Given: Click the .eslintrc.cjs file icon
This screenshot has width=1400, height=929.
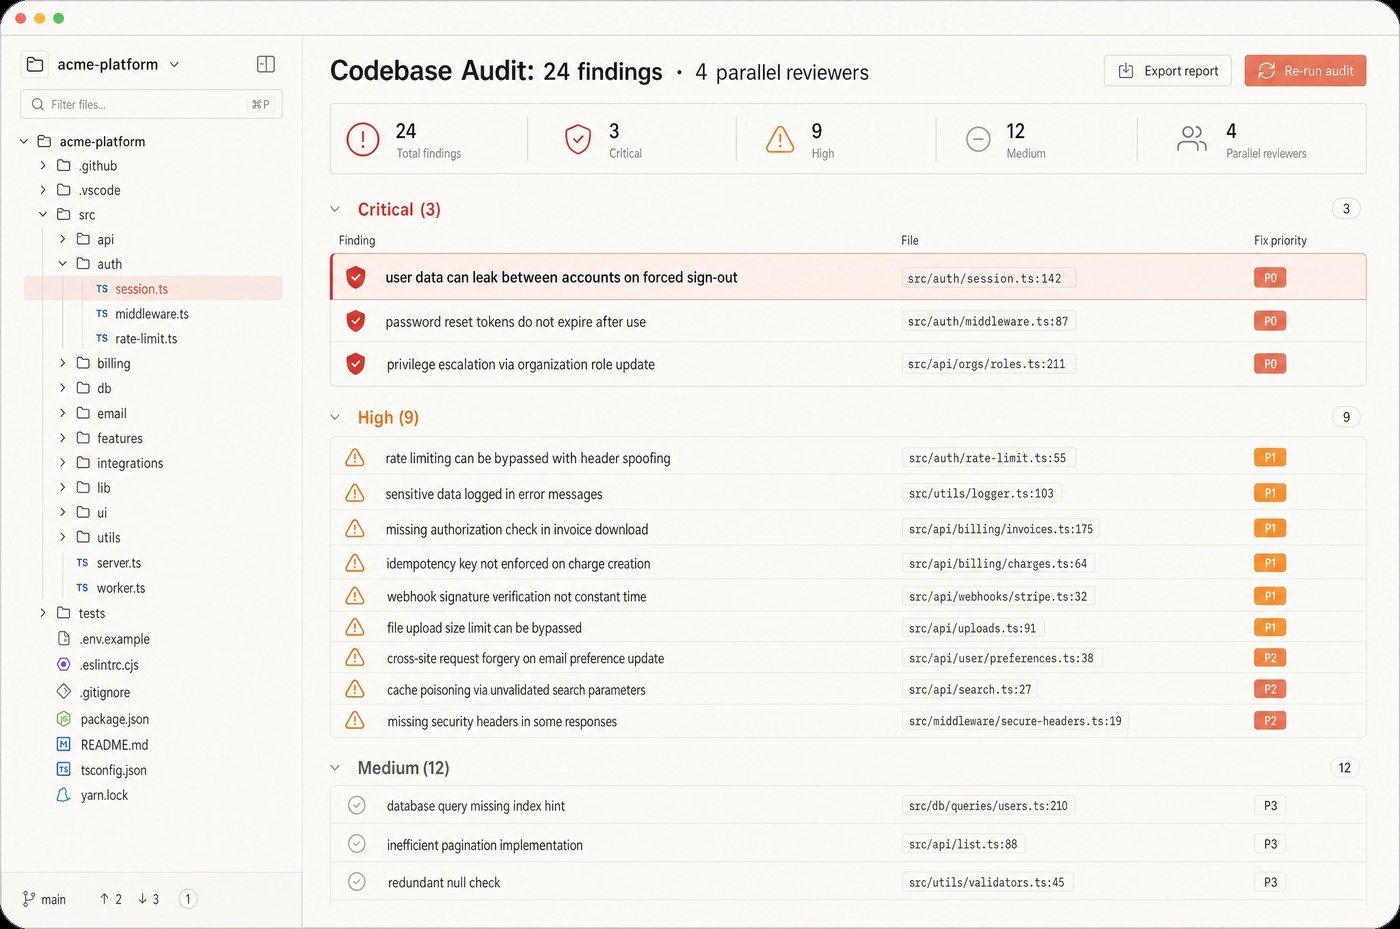Looking at the screenshot, I should click(x=63, y=665).
